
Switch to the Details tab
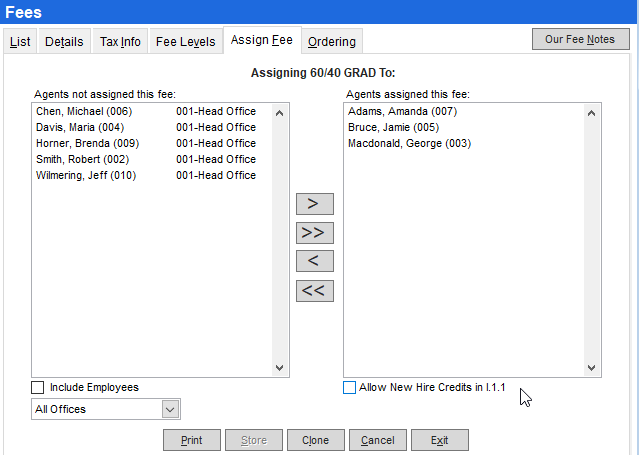[64, 42]
